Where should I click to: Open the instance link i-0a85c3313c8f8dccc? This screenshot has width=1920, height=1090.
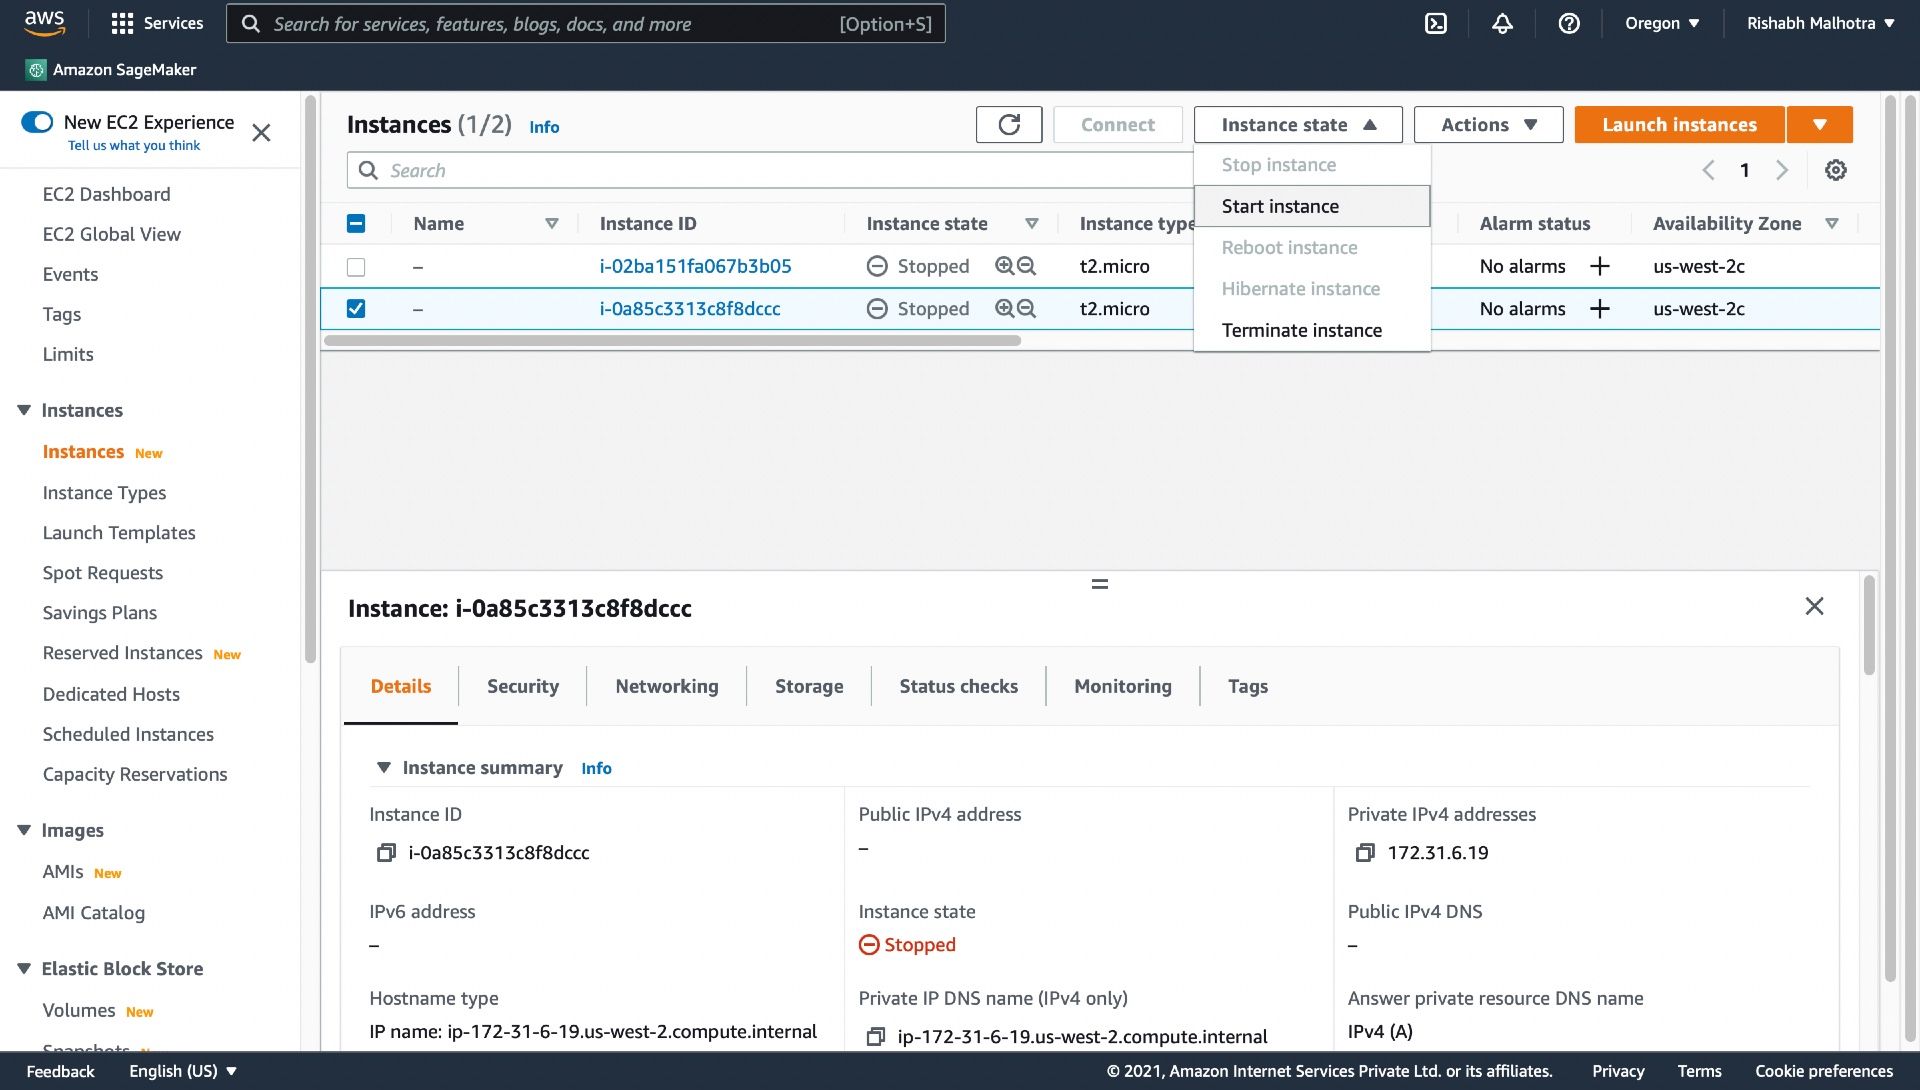[690, 308]
